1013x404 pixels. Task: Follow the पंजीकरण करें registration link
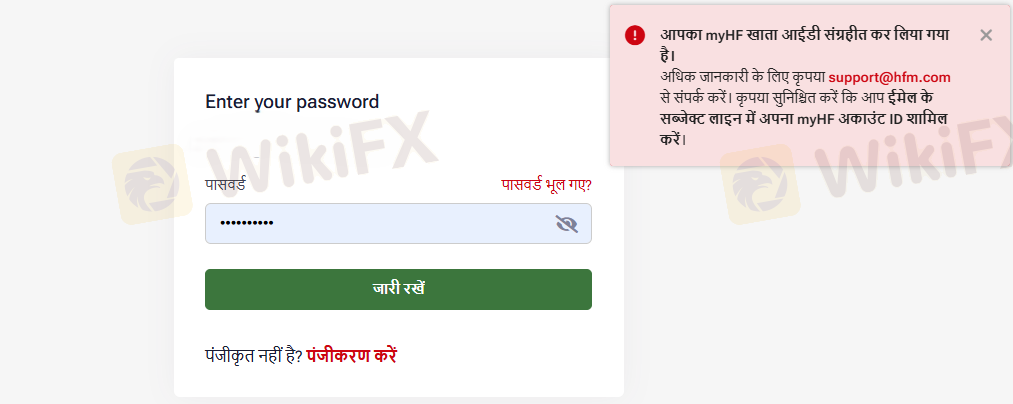(351, 356)
